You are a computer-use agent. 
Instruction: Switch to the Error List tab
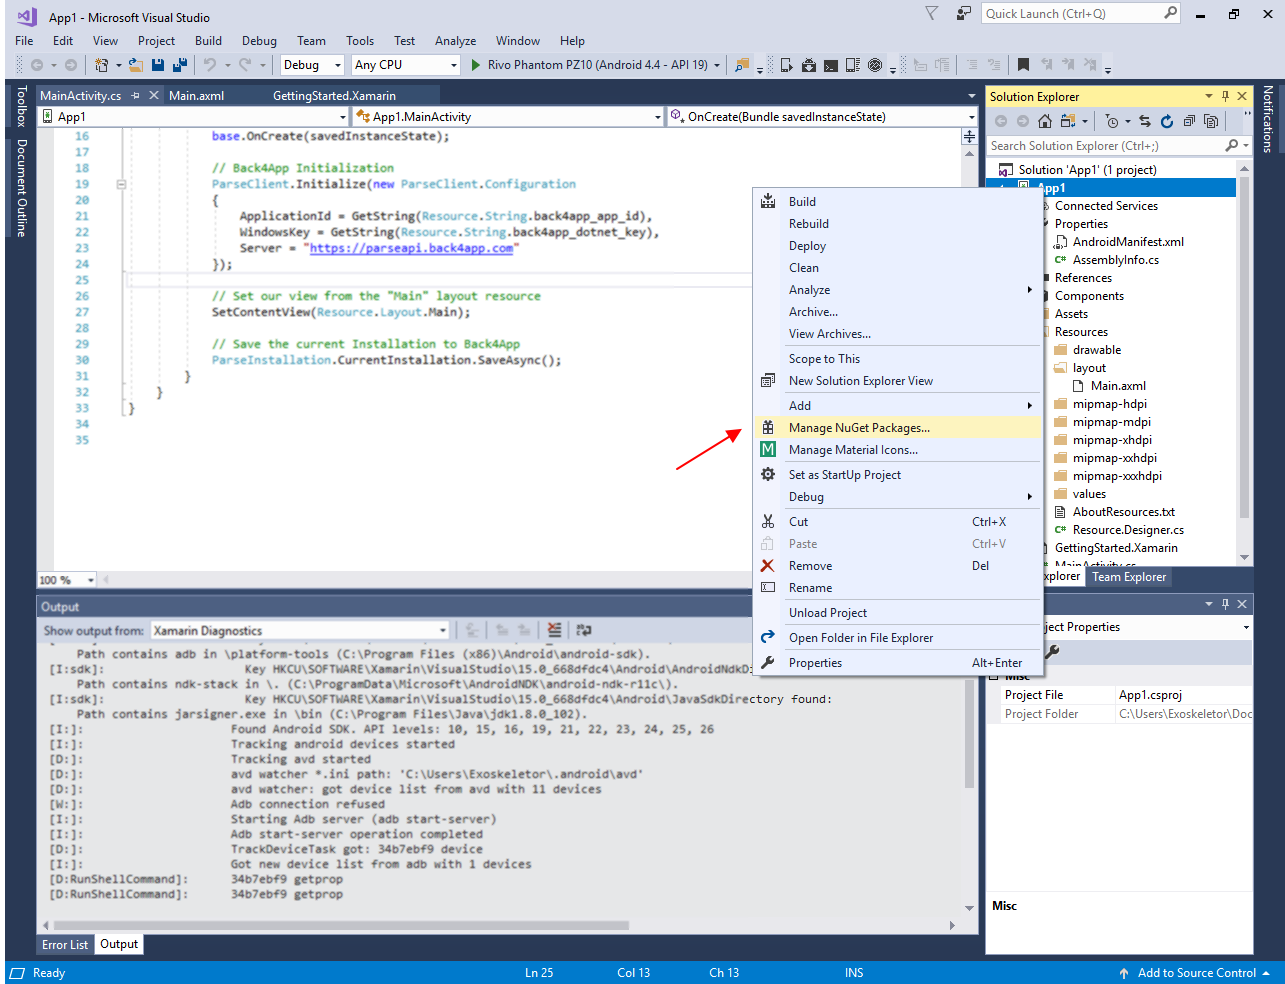[x=65, y=944]
